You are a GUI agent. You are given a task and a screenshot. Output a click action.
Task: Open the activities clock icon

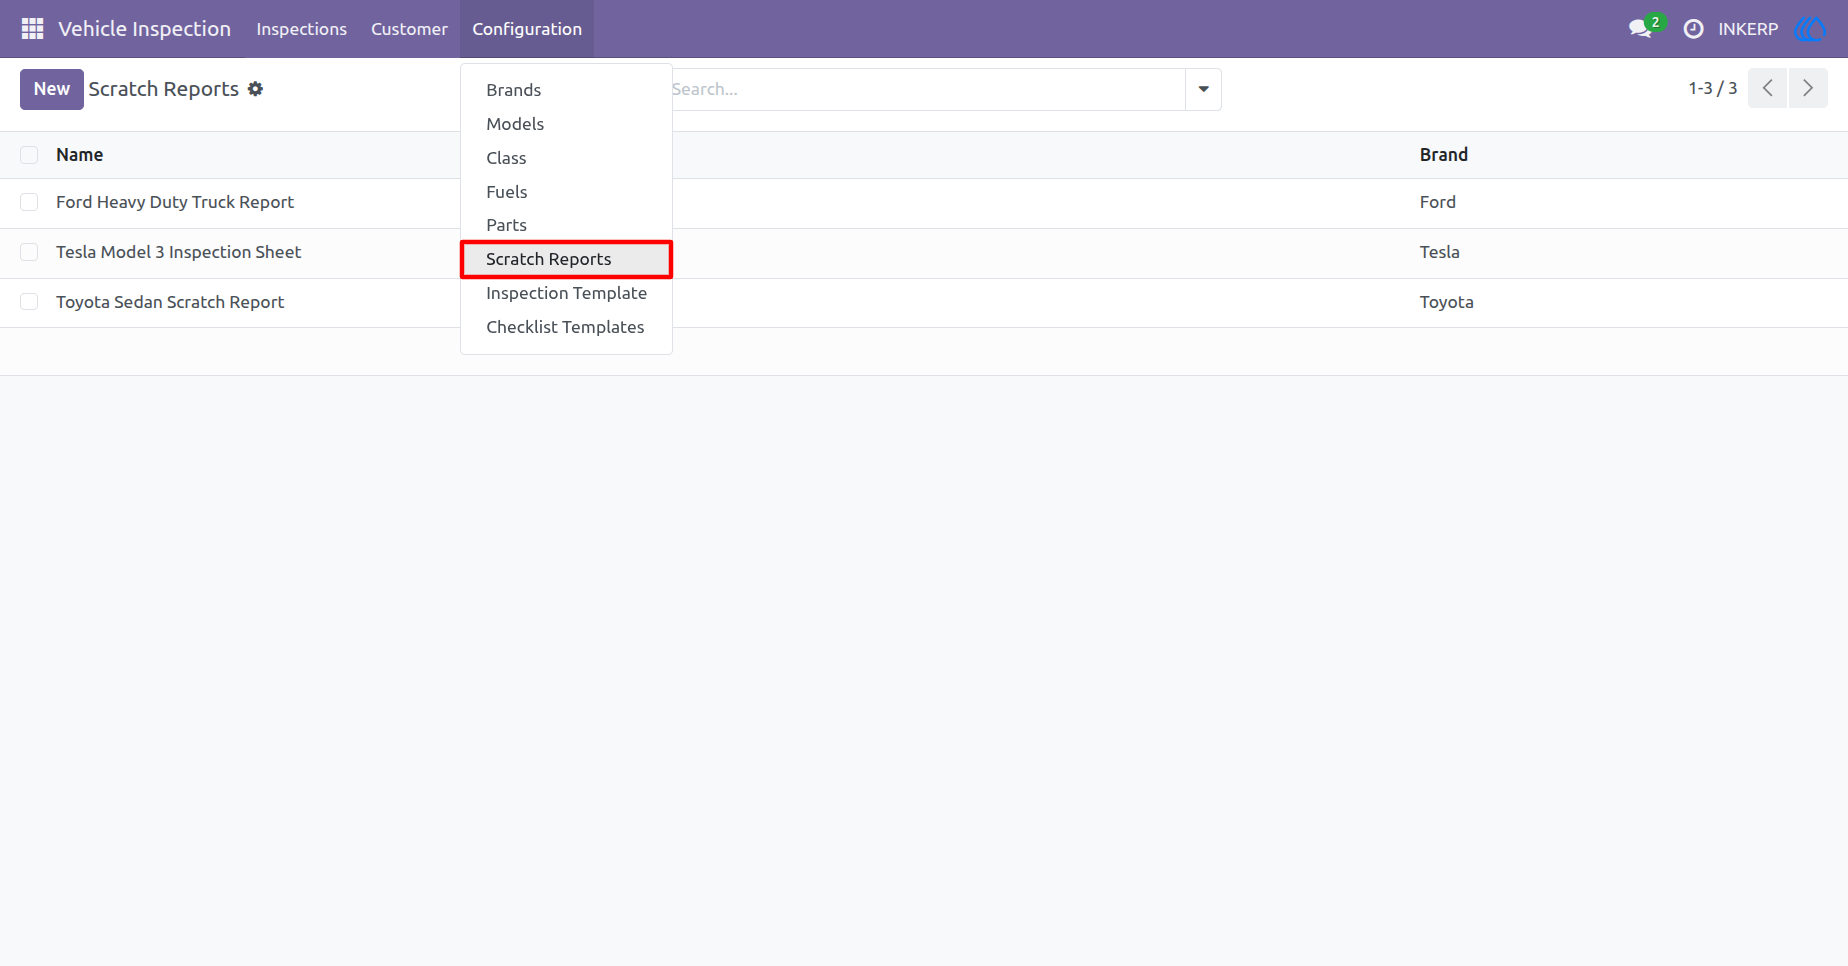click(x=1693, y=29)
